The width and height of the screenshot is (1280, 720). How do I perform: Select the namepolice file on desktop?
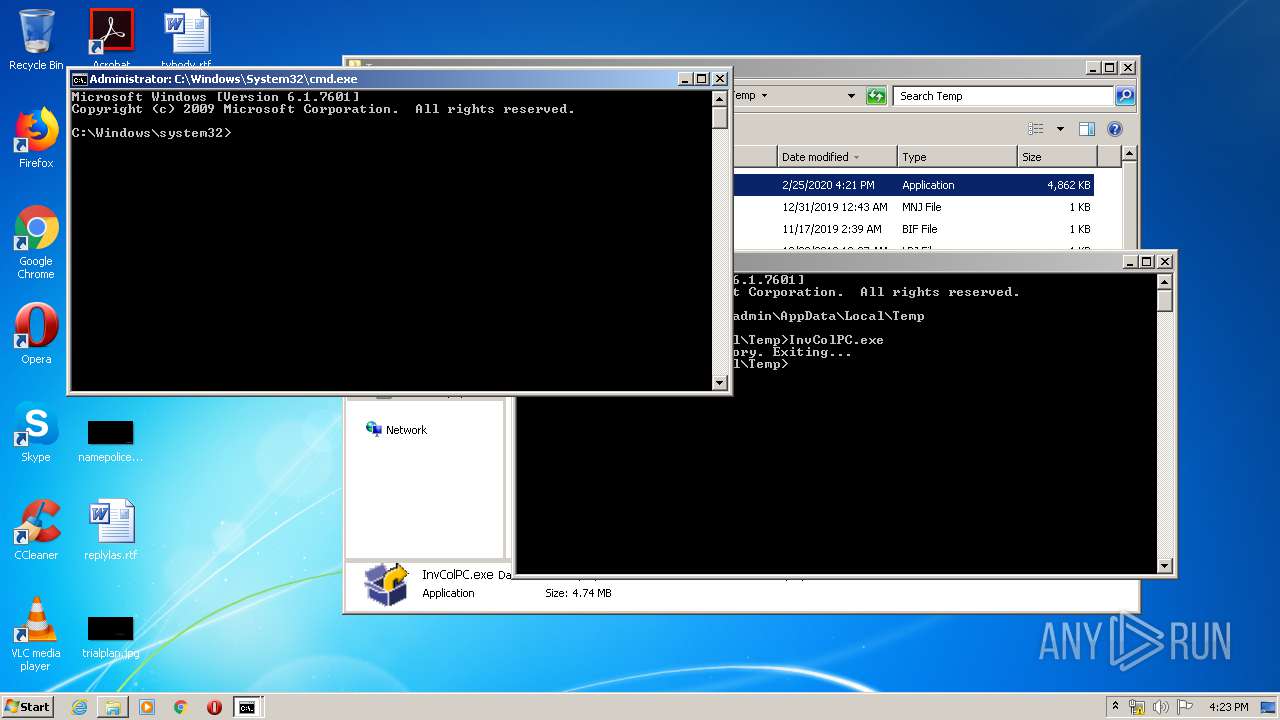click(110, 441)
